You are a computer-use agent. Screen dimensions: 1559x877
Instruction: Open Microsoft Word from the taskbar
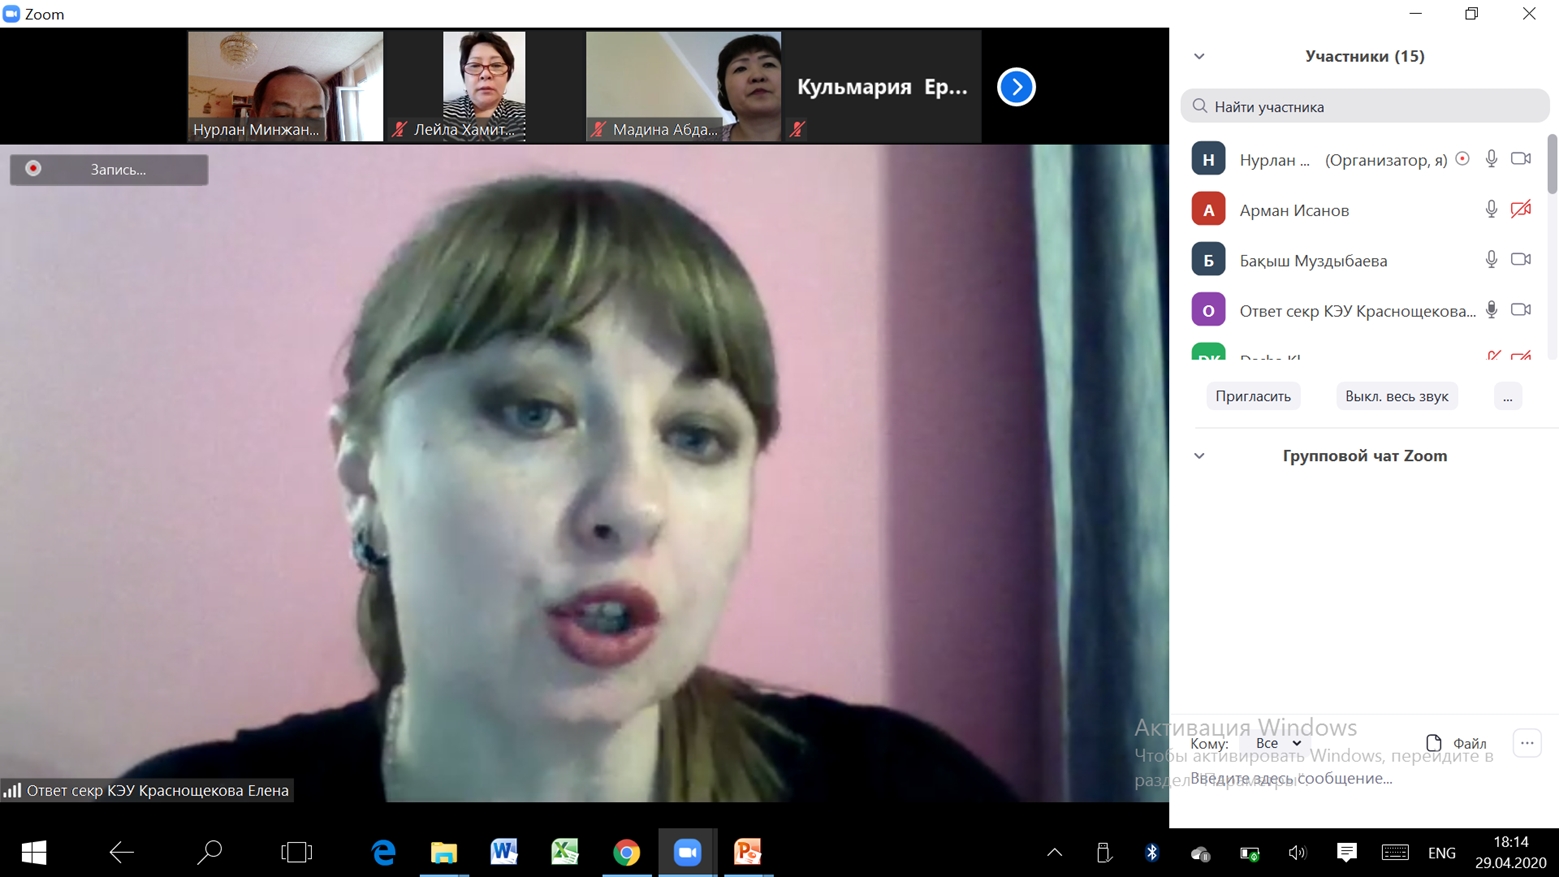(x=504, y=852)
